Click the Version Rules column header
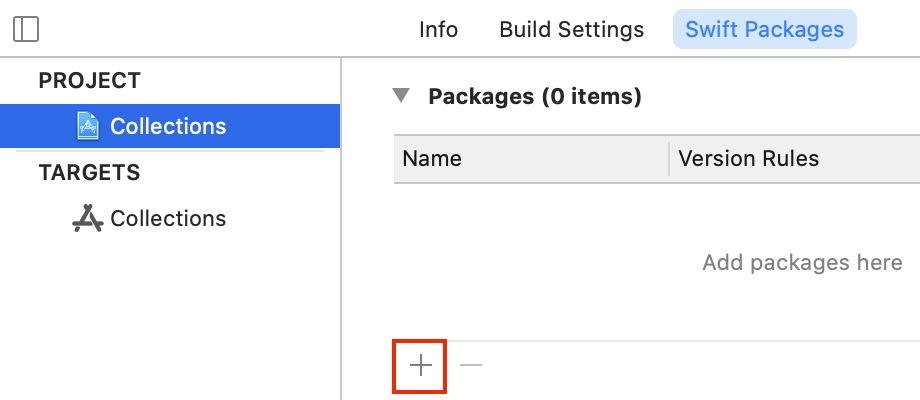The image size is (920, 400). point(748,158)
